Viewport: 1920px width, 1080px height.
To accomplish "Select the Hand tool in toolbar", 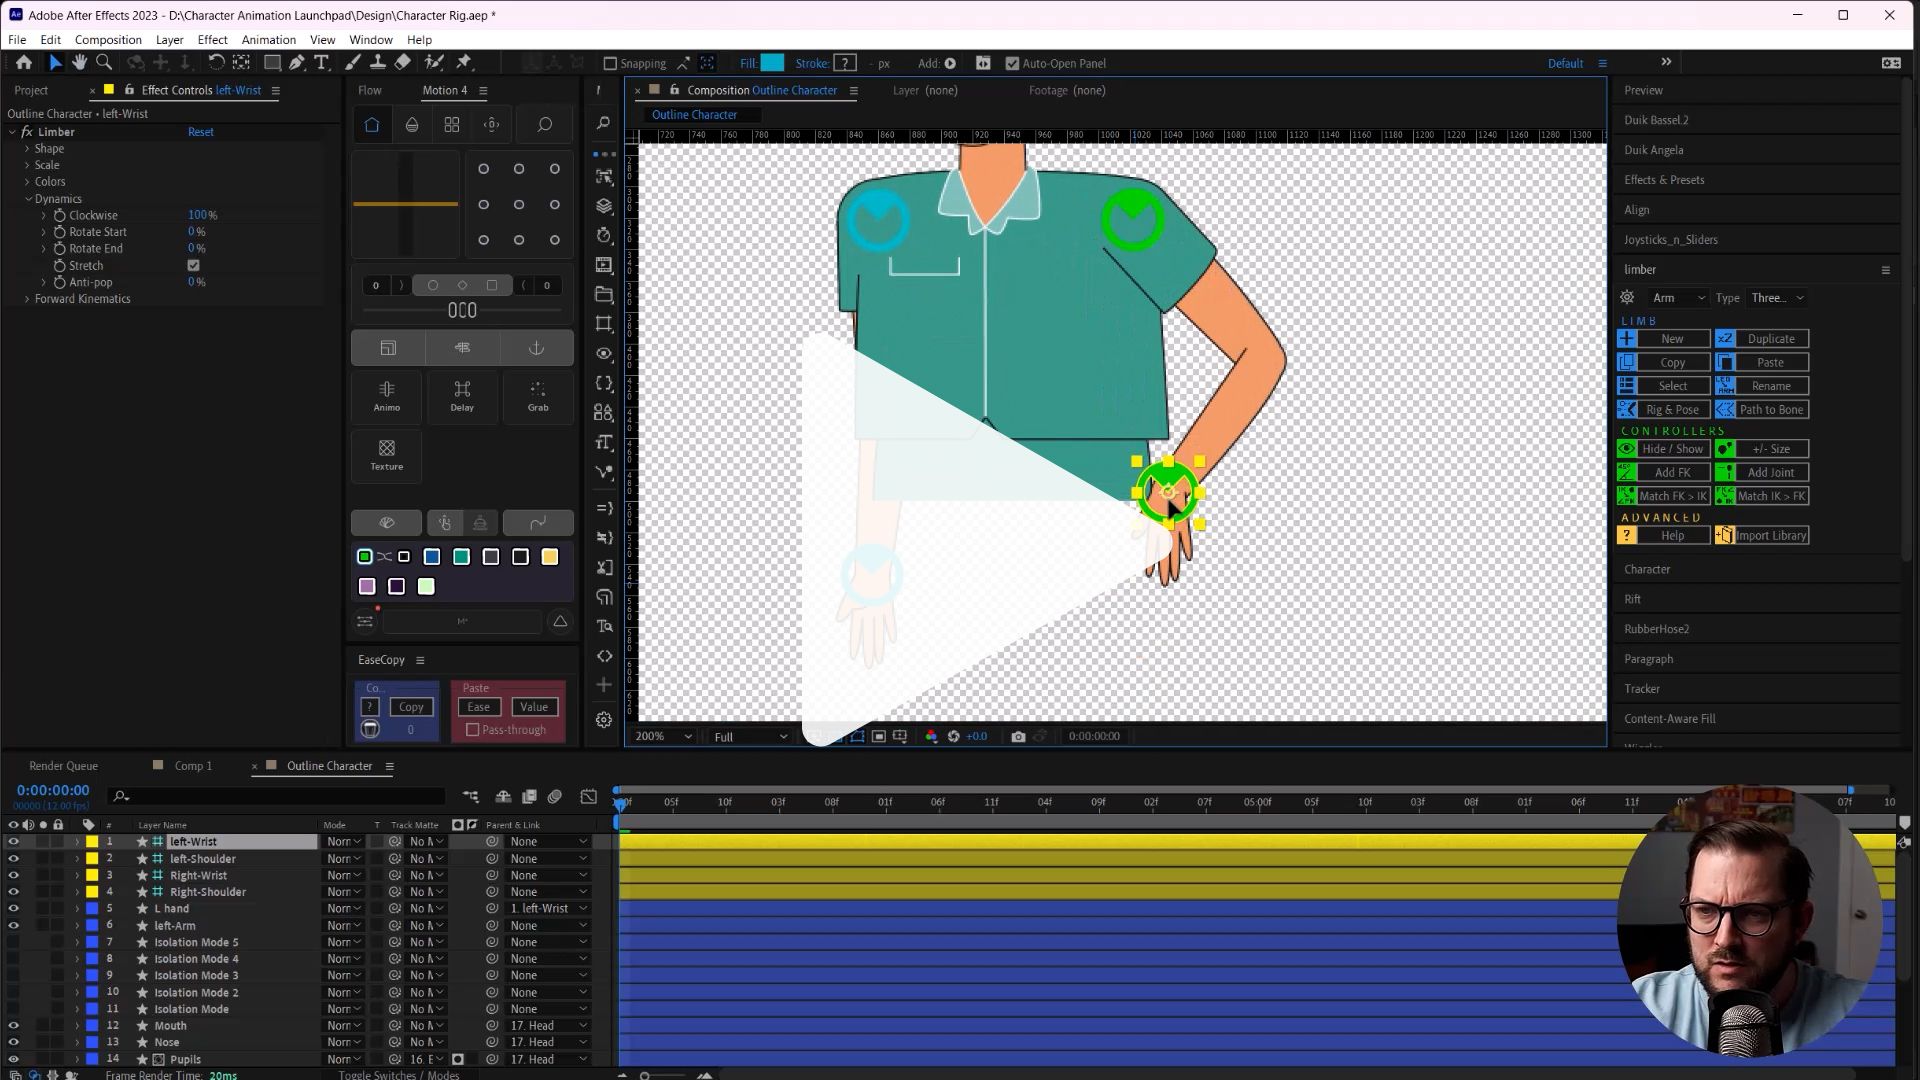I will [79, 63].
